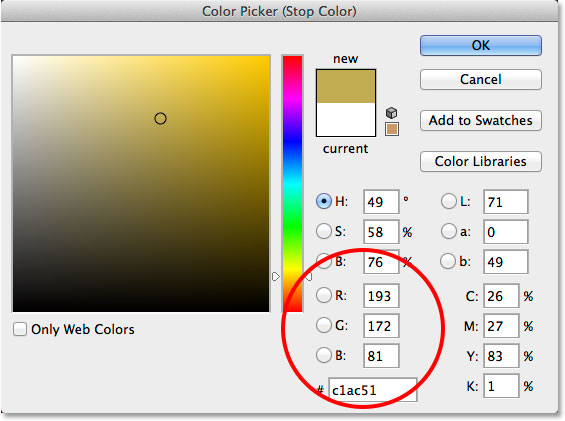Click the H value field showing 49
565x421 pixels.
click(381, 202)
